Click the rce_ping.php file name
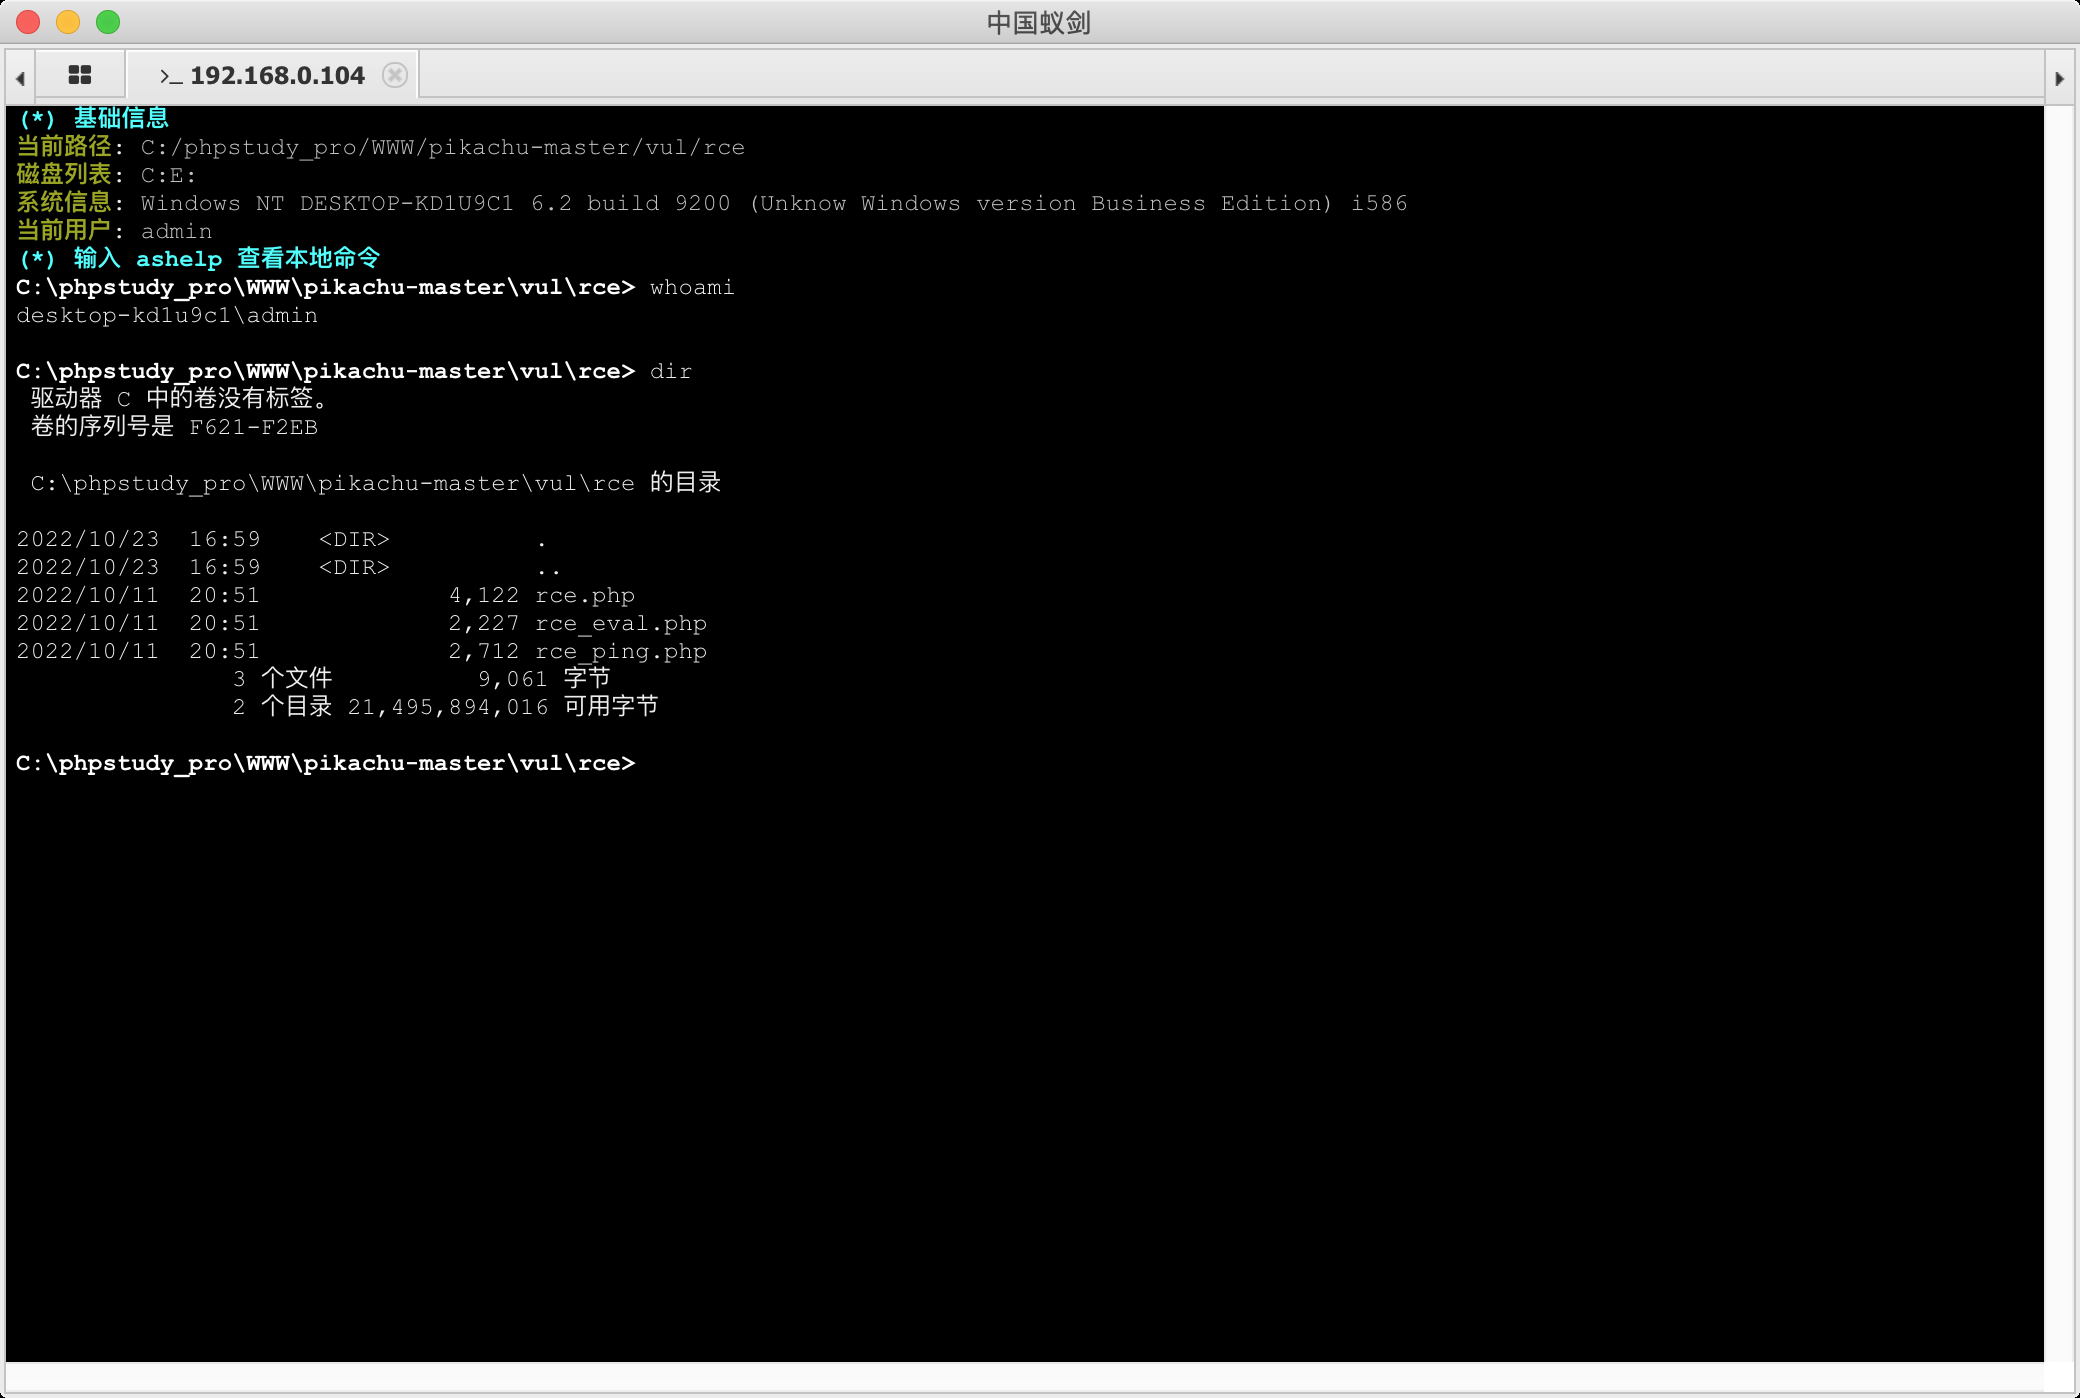Image resolution: width=2080 pixels, height=1398 pixels. coord(621,651)
